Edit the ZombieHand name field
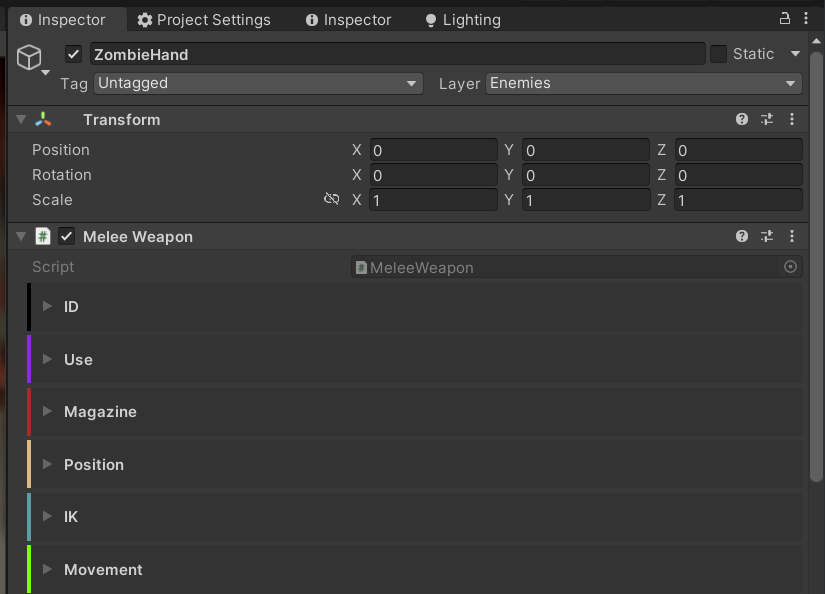 [397, 54]
